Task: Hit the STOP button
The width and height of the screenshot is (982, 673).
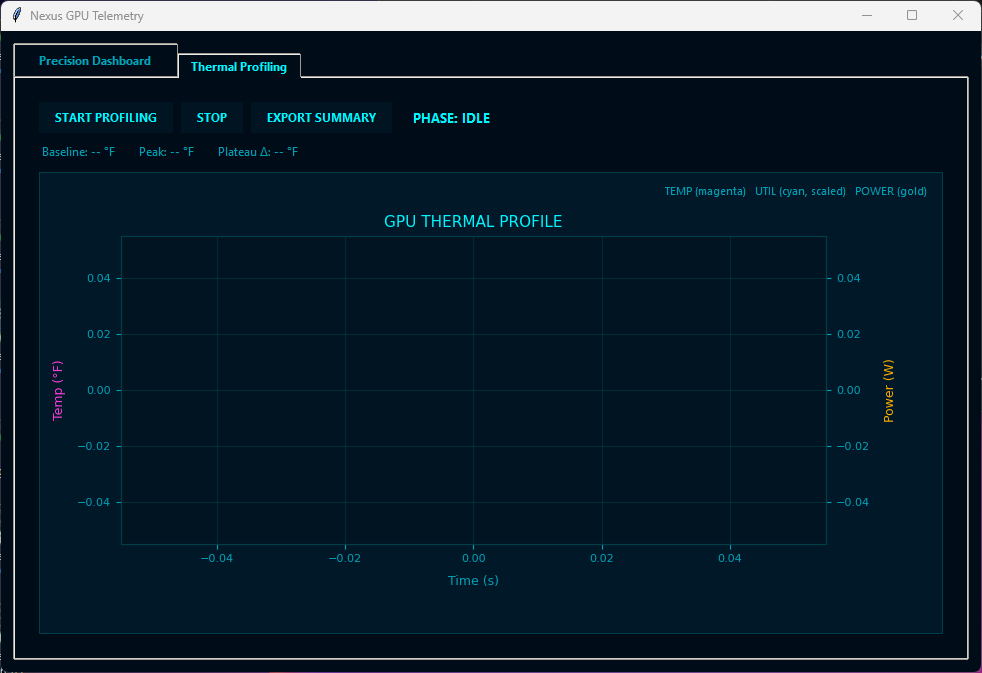Action: (x=212, y=118)
